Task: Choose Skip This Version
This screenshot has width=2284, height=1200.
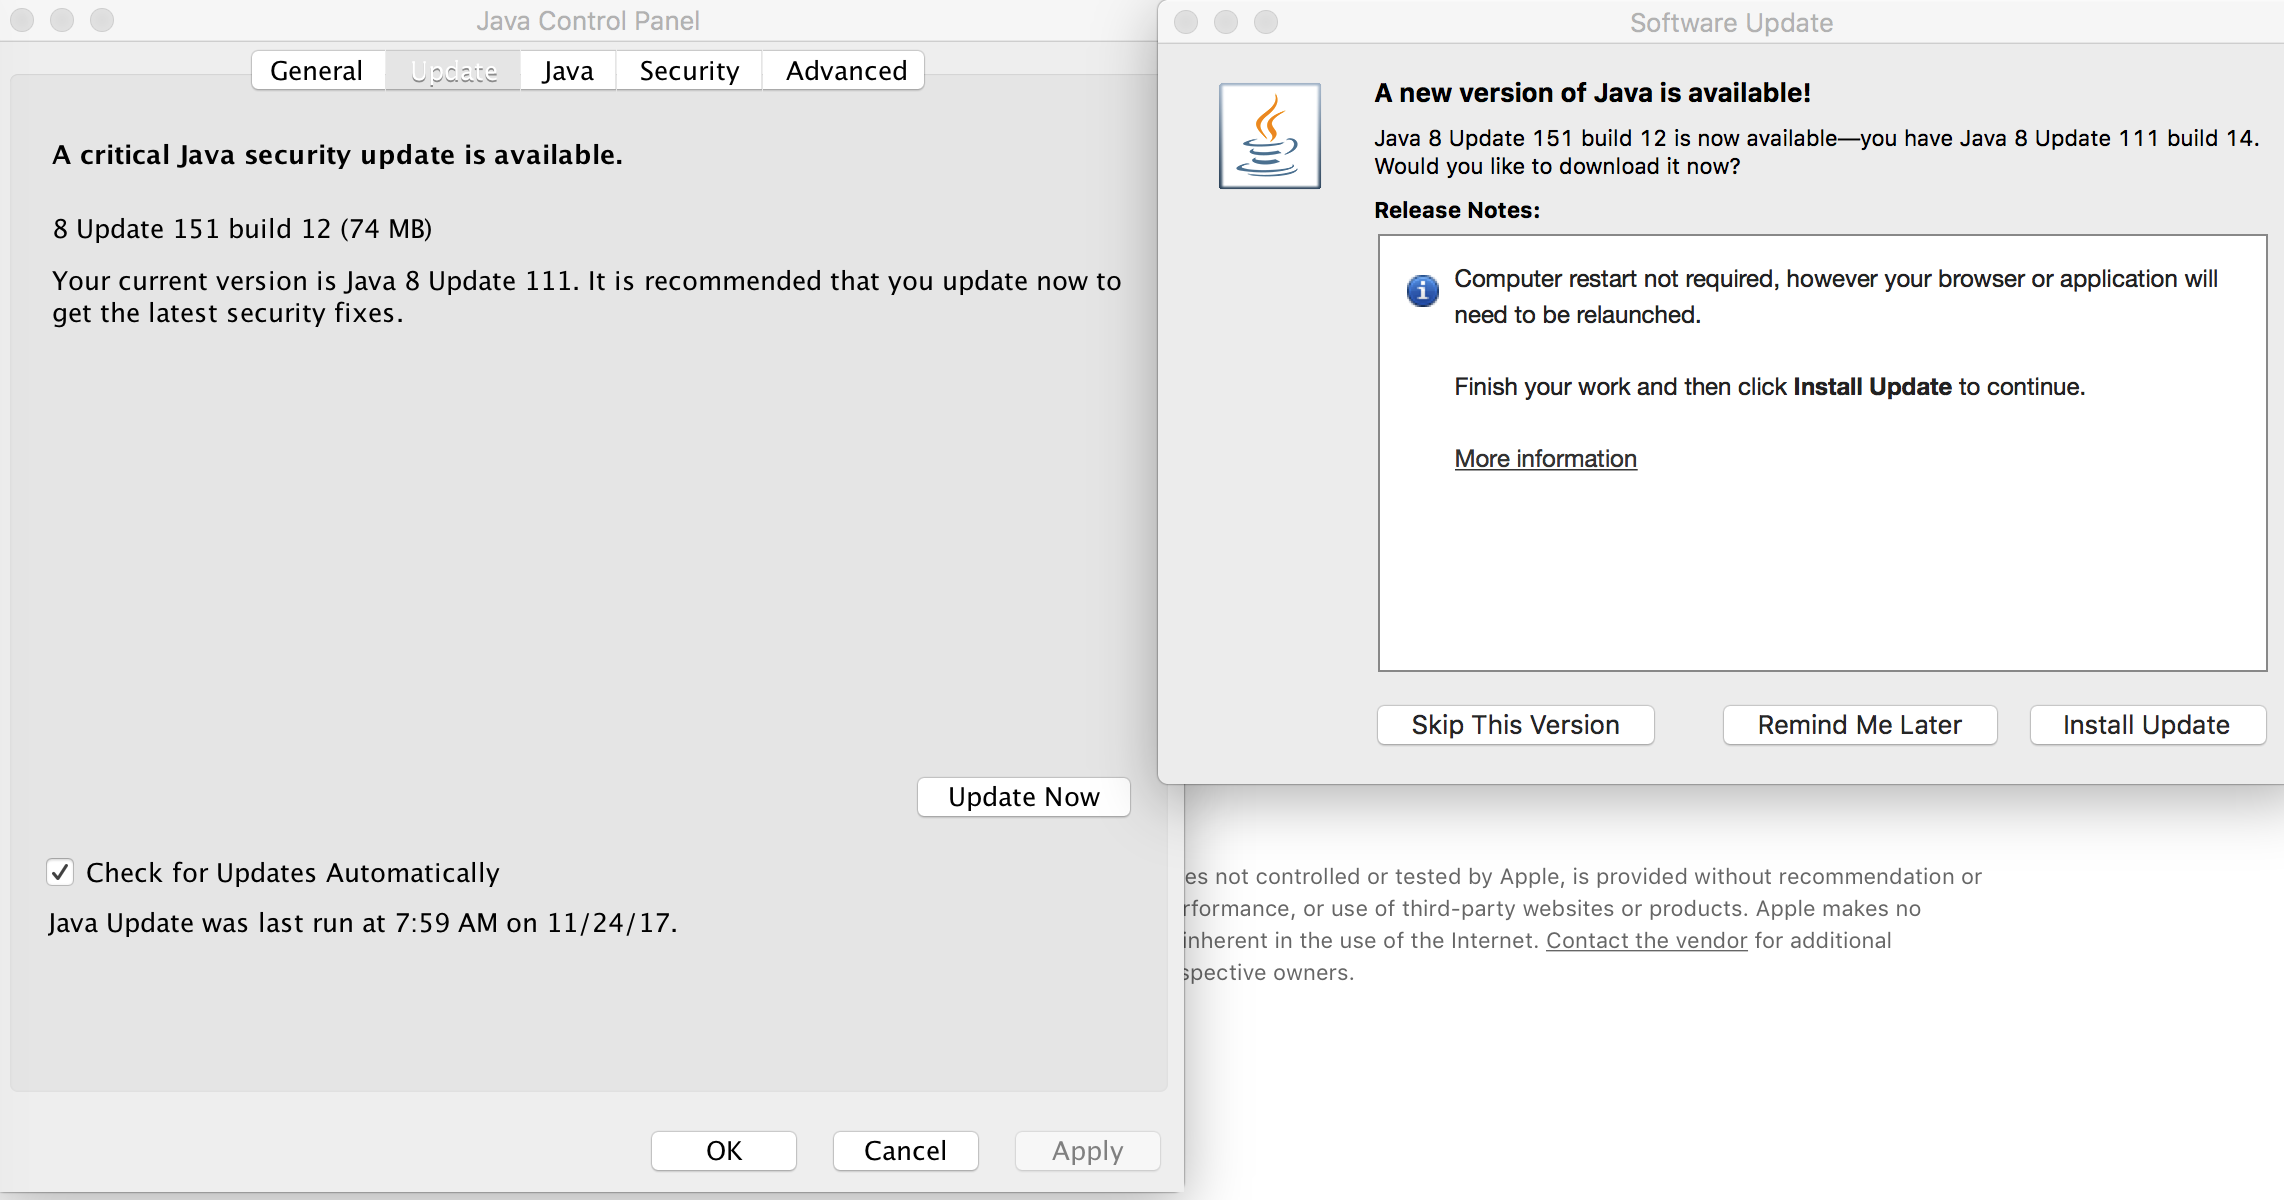Action: [x=1515, y=725]
